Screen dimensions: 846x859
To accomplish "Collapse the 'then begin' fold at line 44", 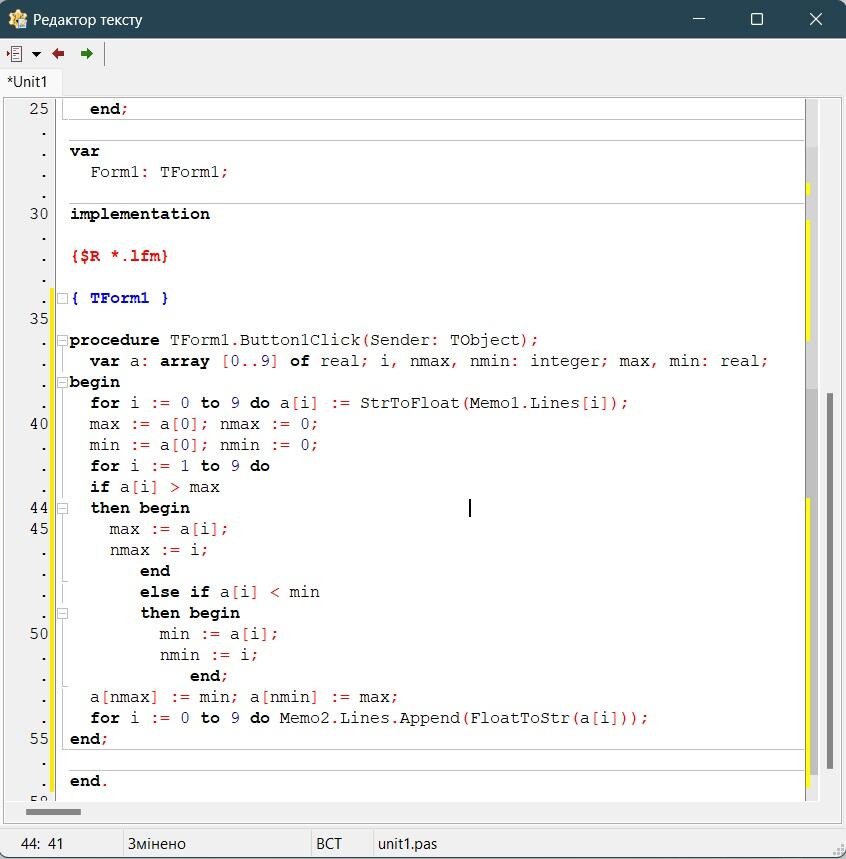I will click(x=62, y=508).
